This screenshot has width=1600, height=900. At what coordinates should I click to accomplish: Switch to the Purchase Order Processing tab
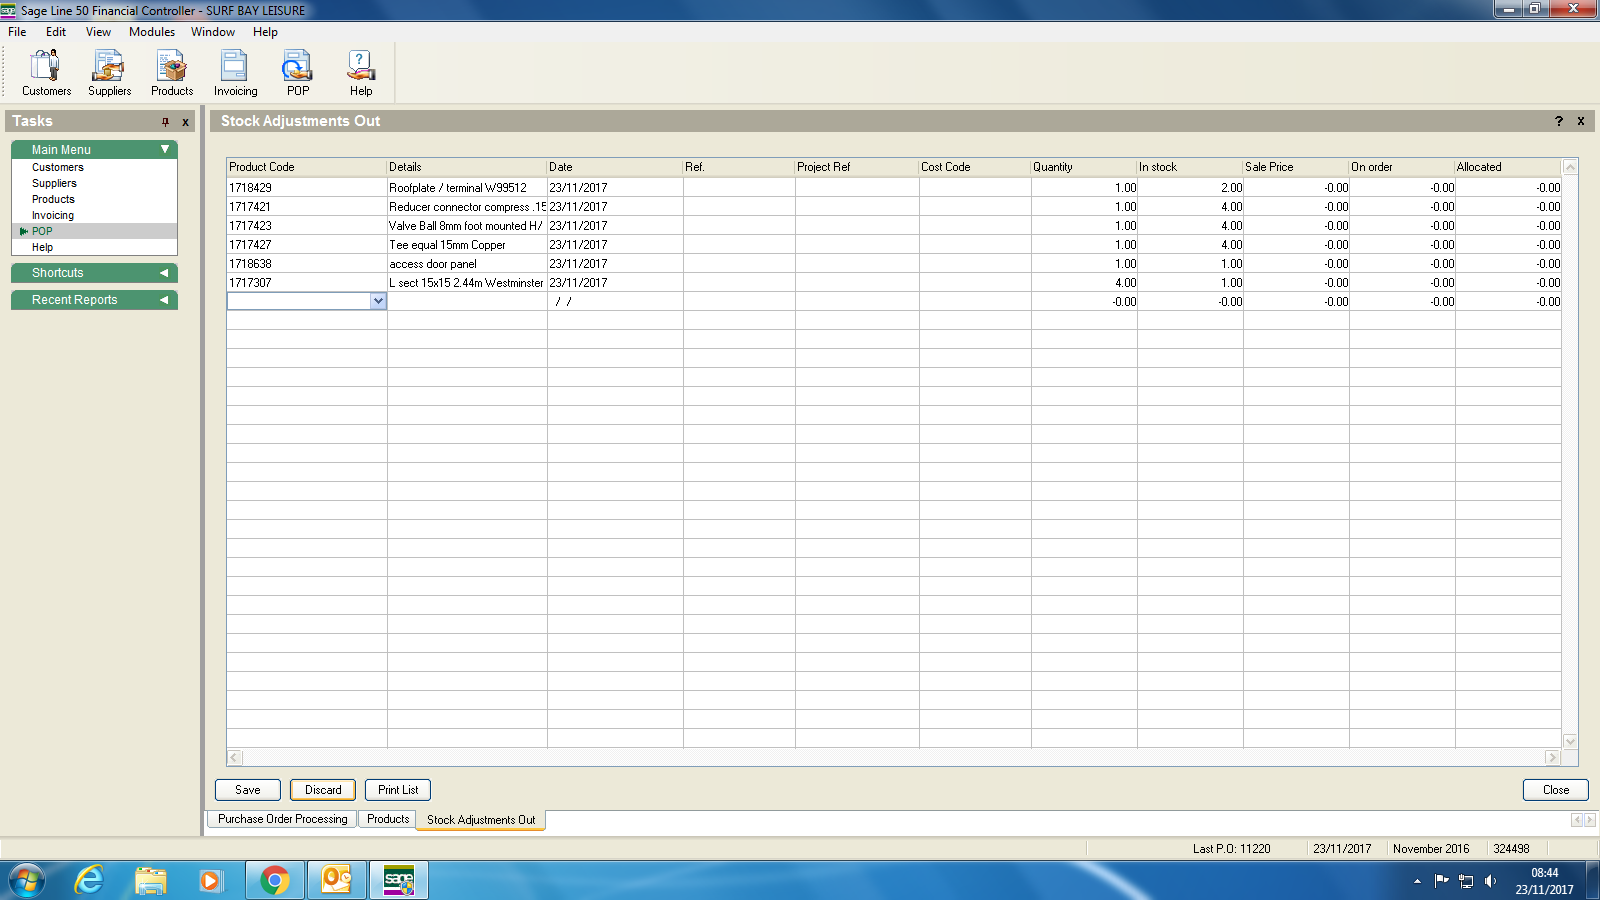coord(283,819)
